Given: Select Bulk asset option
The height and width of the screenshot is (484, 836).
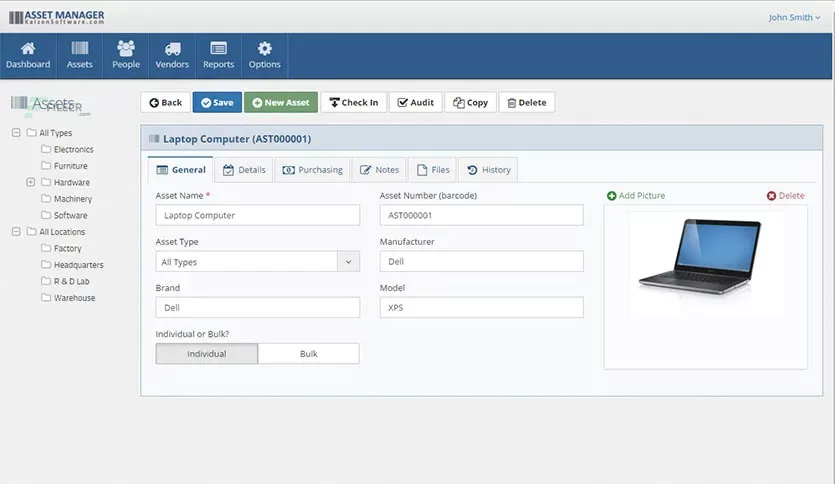Looking at the screenshot, I should click(308, 353).
